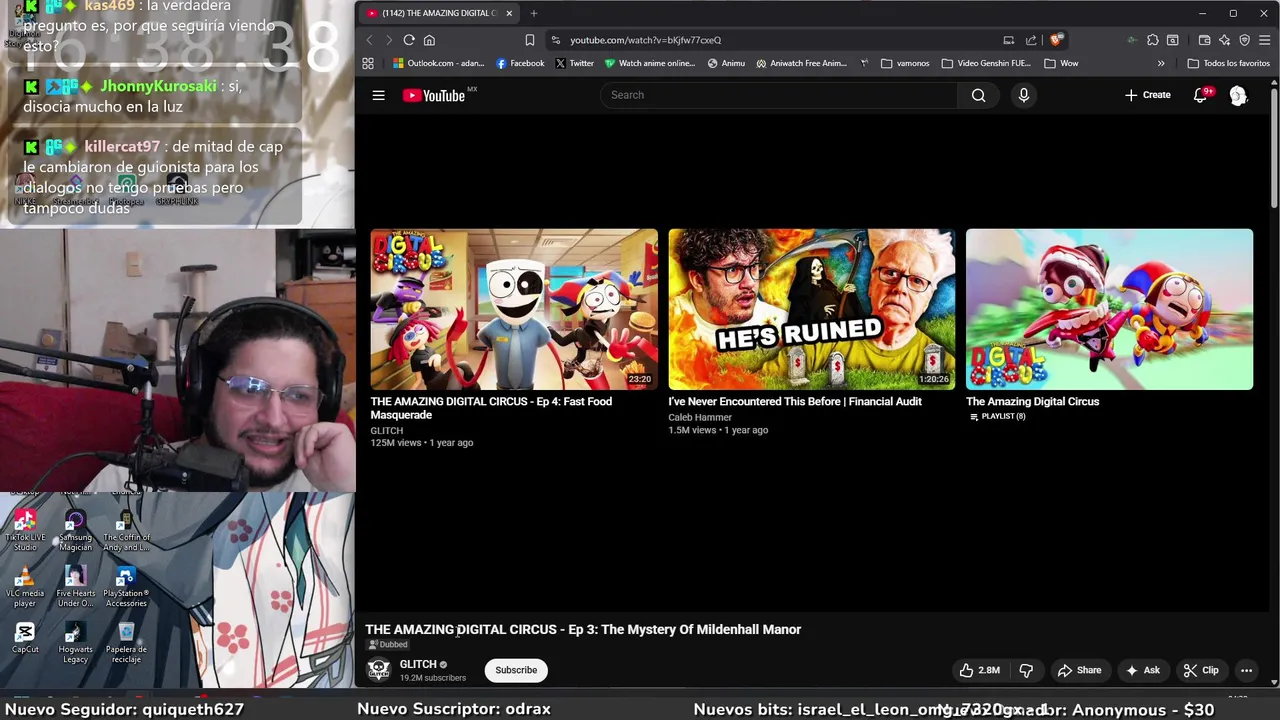Click the youtube.com address bar URL

point(645,40)
